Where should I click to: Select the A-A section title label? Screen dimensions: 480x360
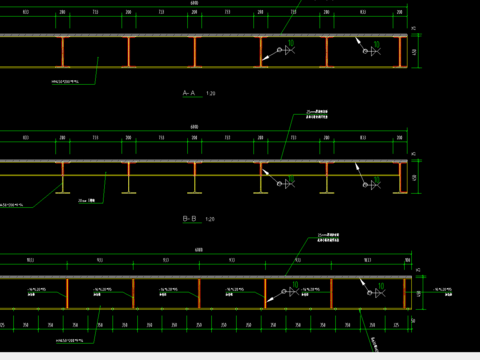point(189,93)
